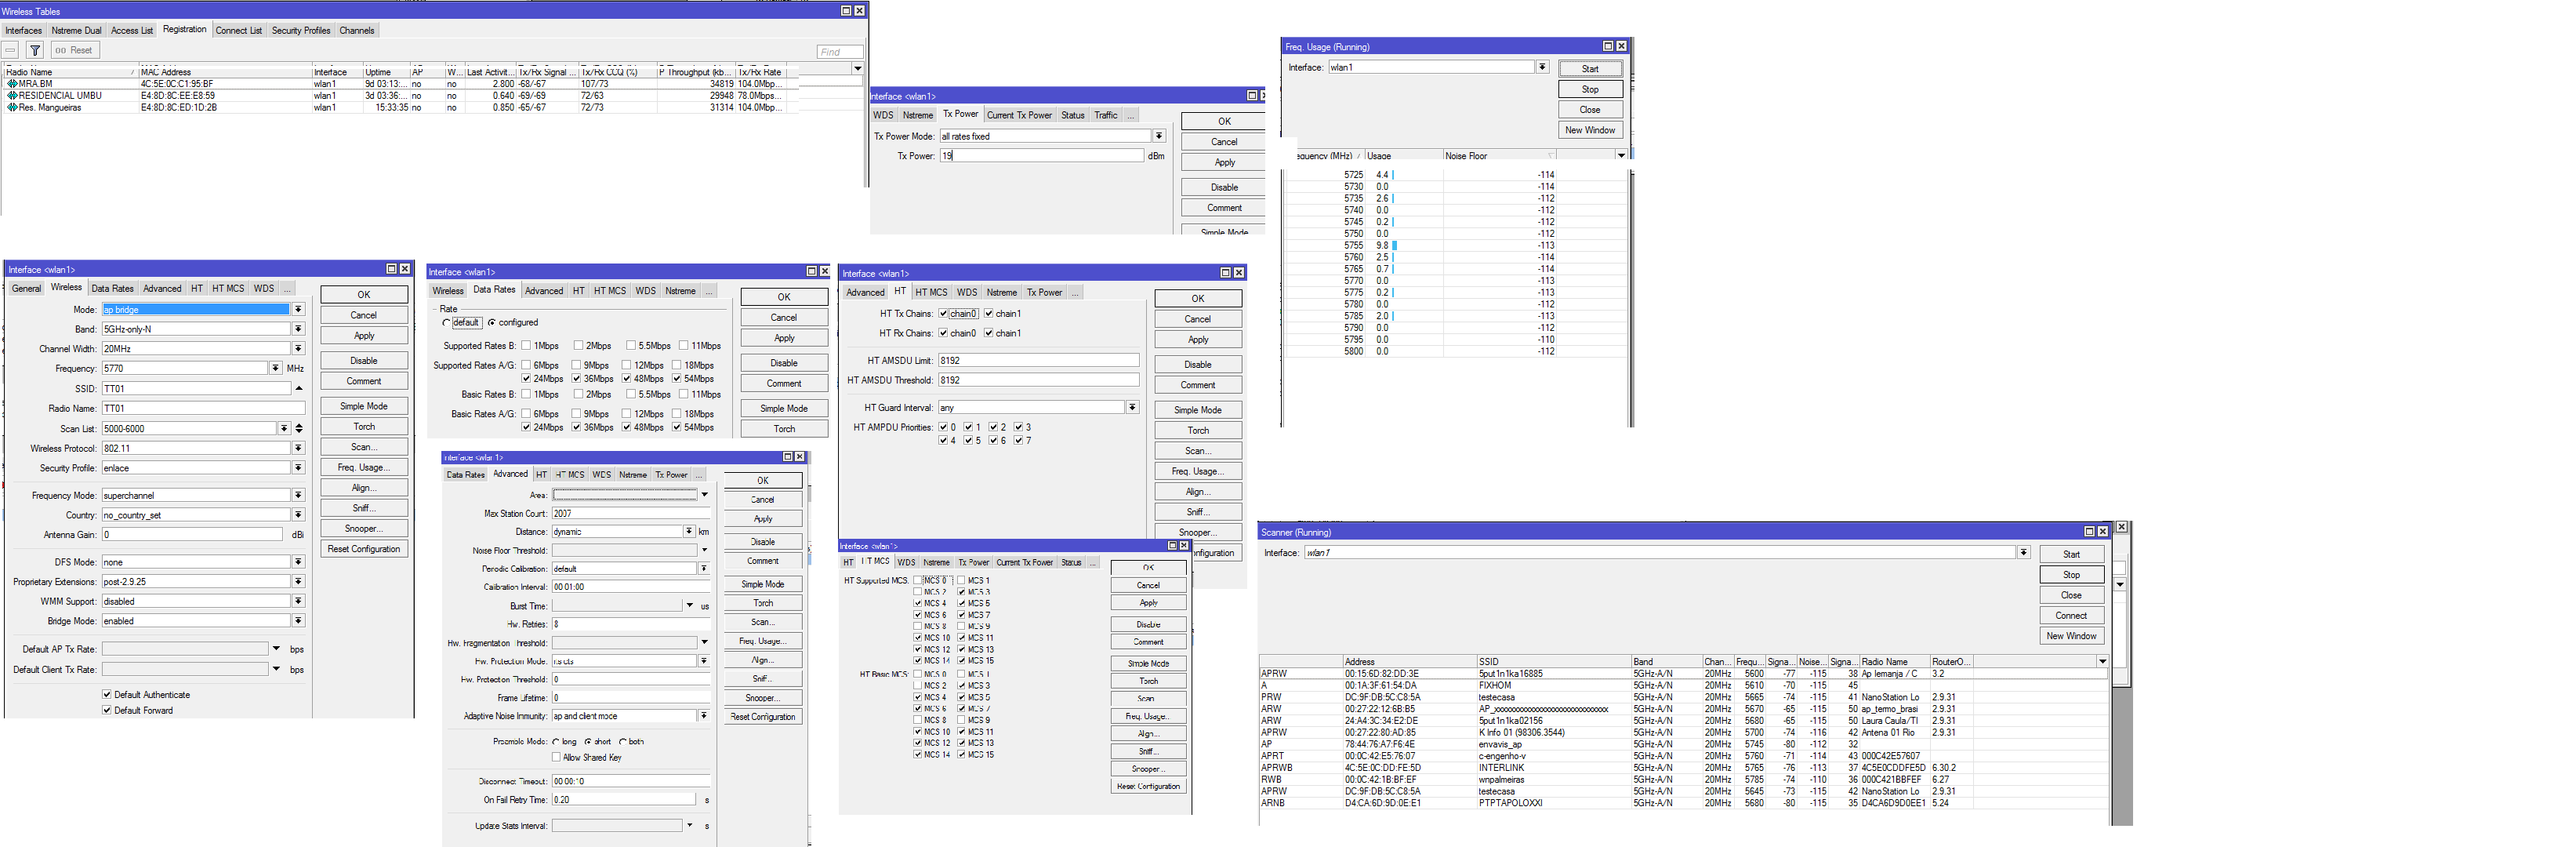
Task: Toggle the Default Authenticate checkbox
Action: tap(107, 694)
